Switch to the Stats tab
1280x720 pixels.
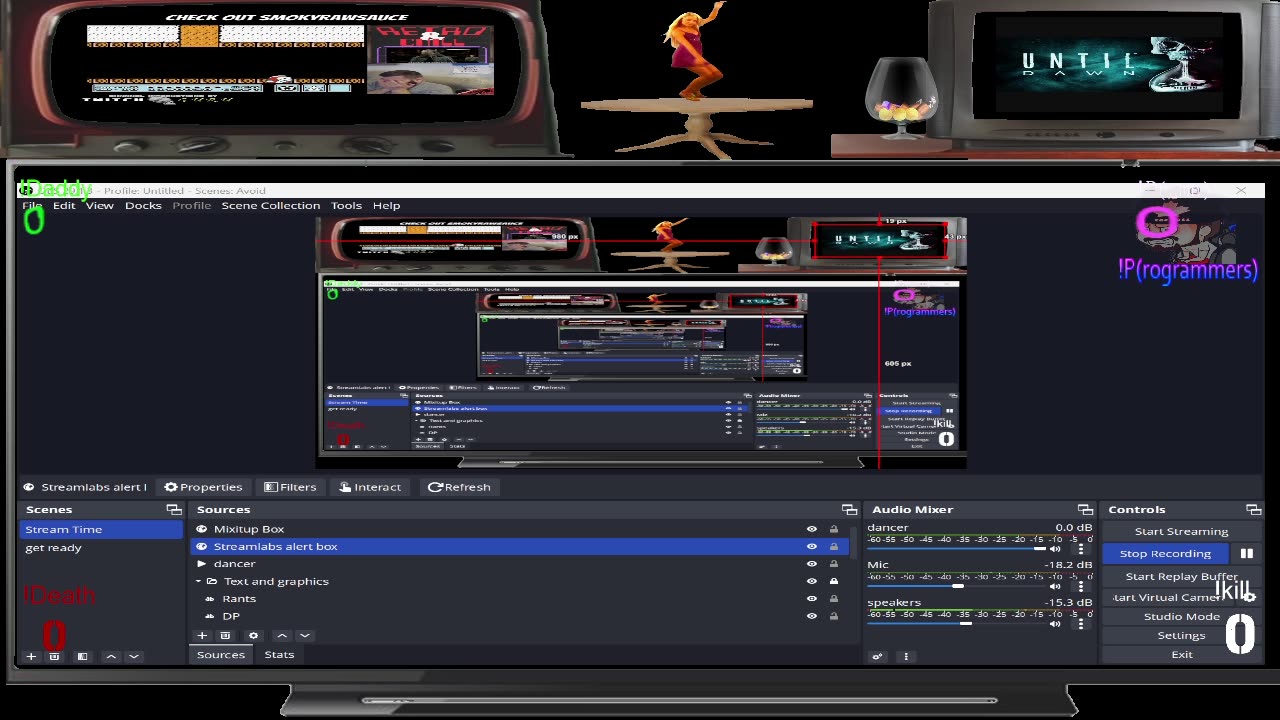pyautogui.click(x=279, y=655)
